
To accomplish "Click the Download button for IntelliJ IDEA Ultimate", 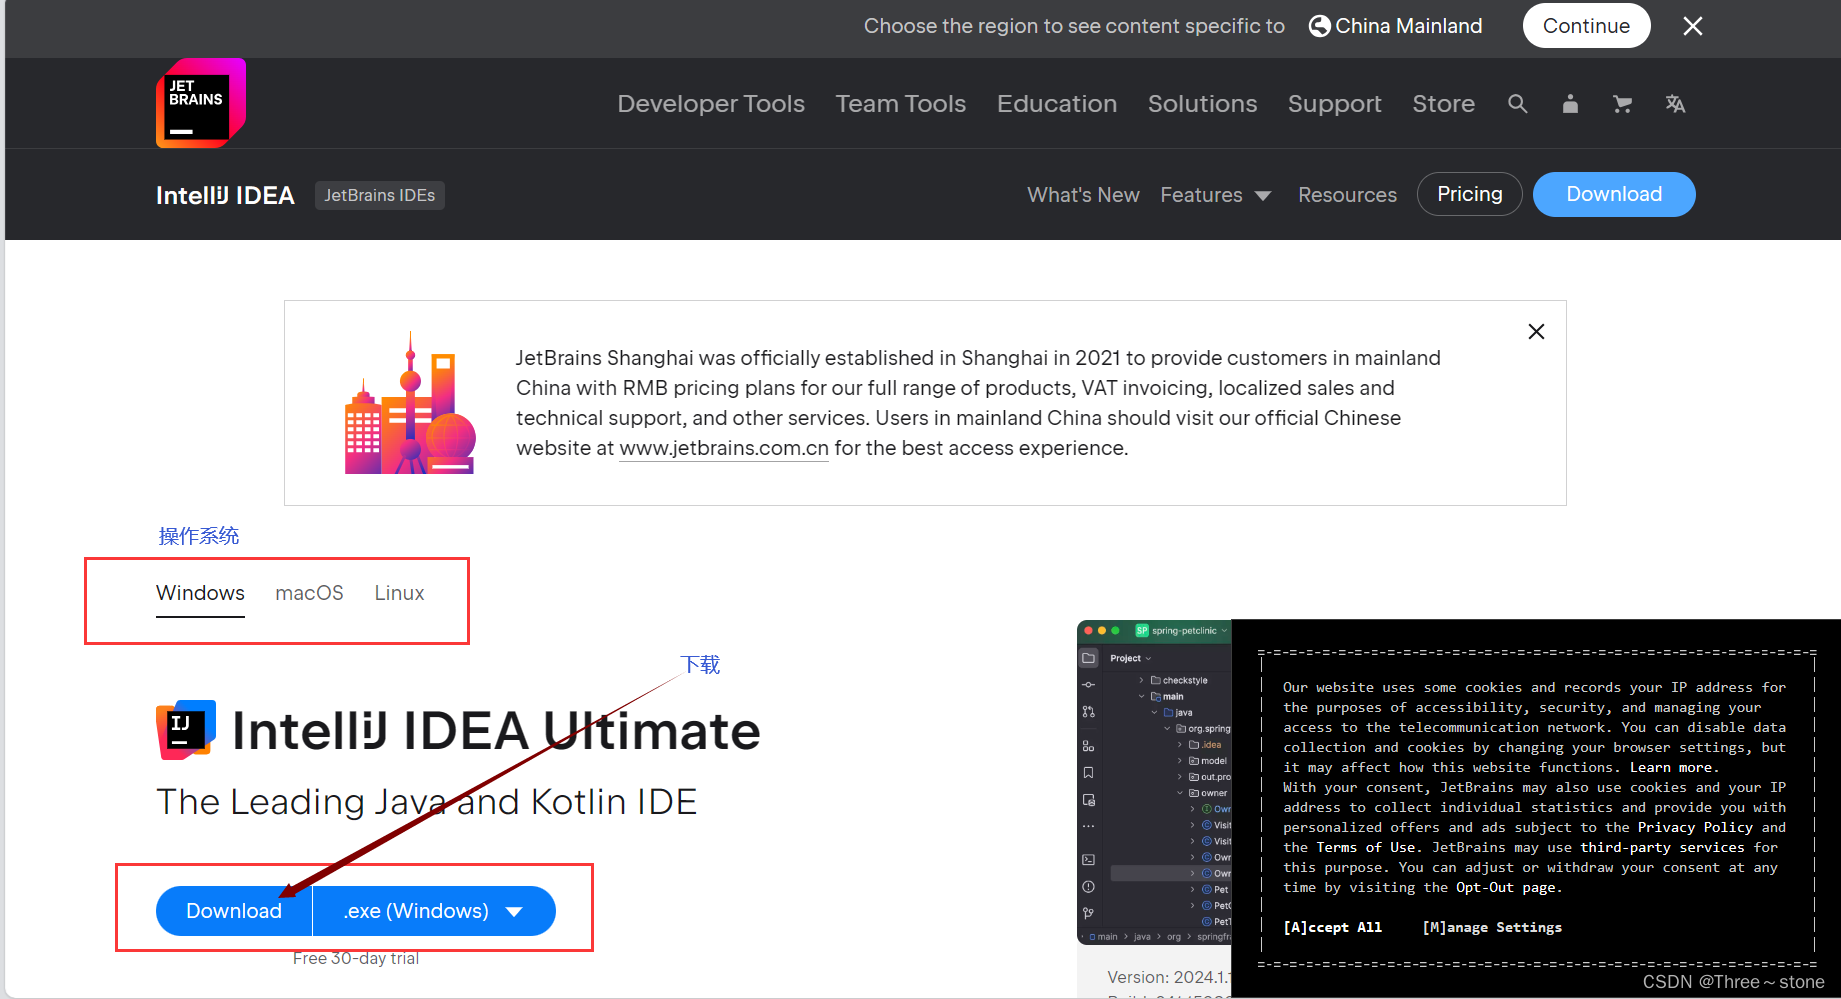I will (233, 910).
